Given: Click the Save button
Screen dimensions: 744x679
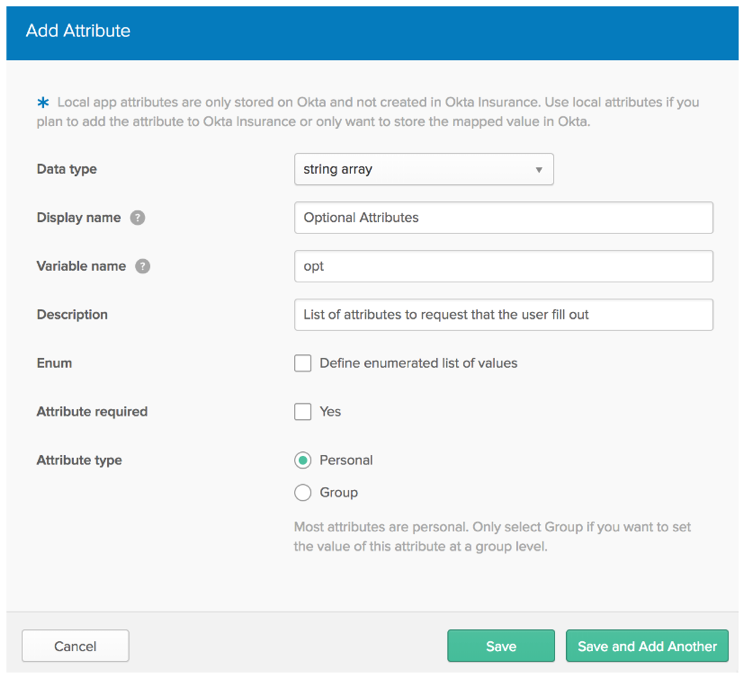Looking at the screenshot, I should tap(500, 646).
